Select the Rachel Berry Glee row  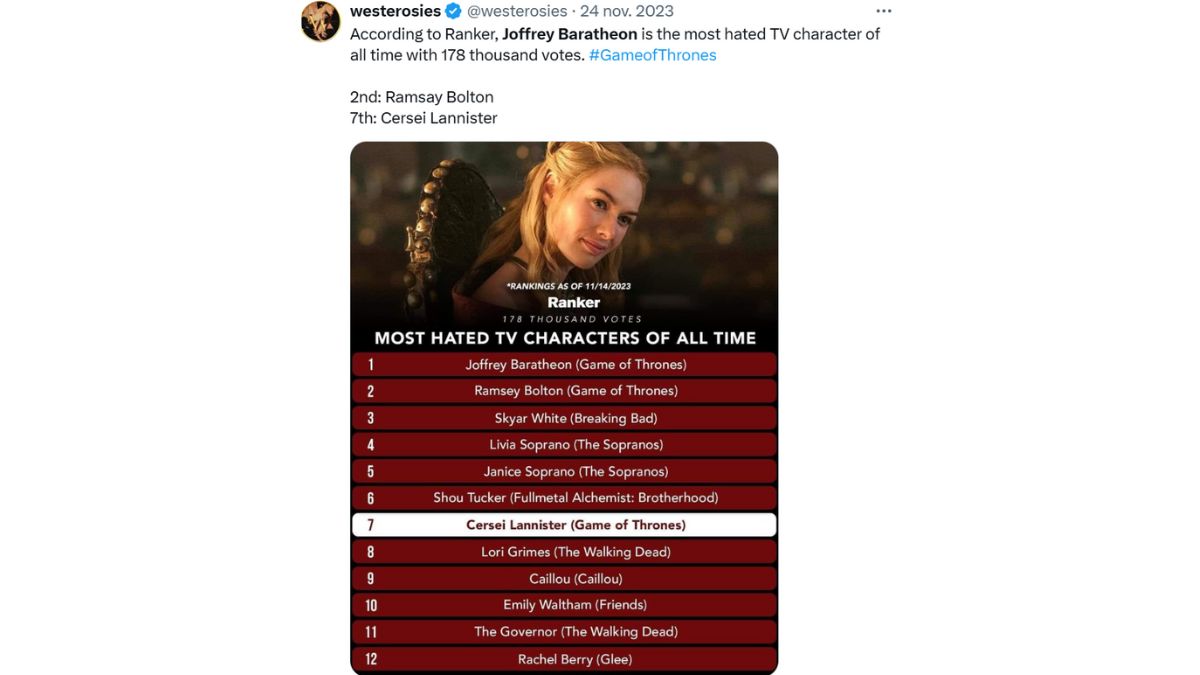click(563, 658)
